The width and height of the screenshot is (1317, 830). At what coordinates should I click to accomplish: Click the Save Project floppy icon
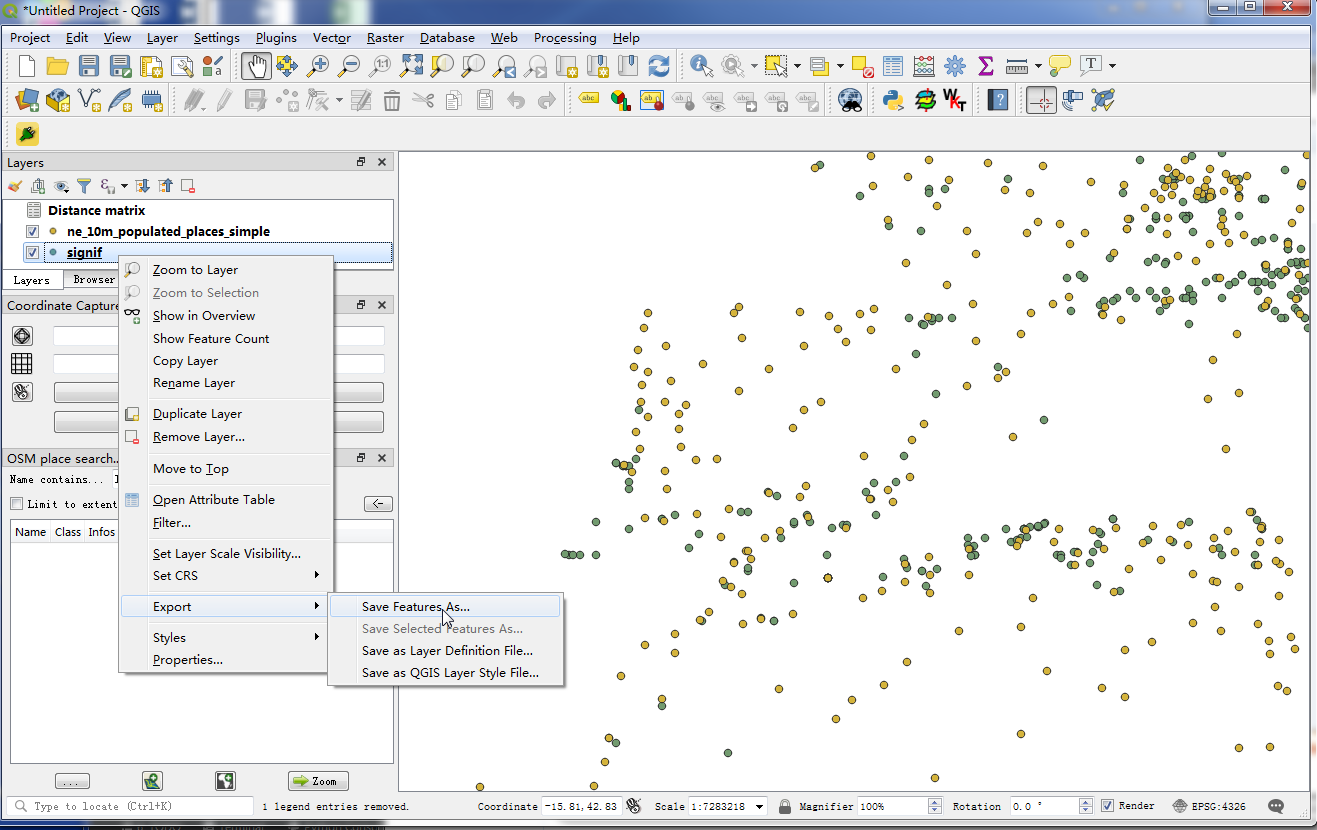click(x=89, y=66)
